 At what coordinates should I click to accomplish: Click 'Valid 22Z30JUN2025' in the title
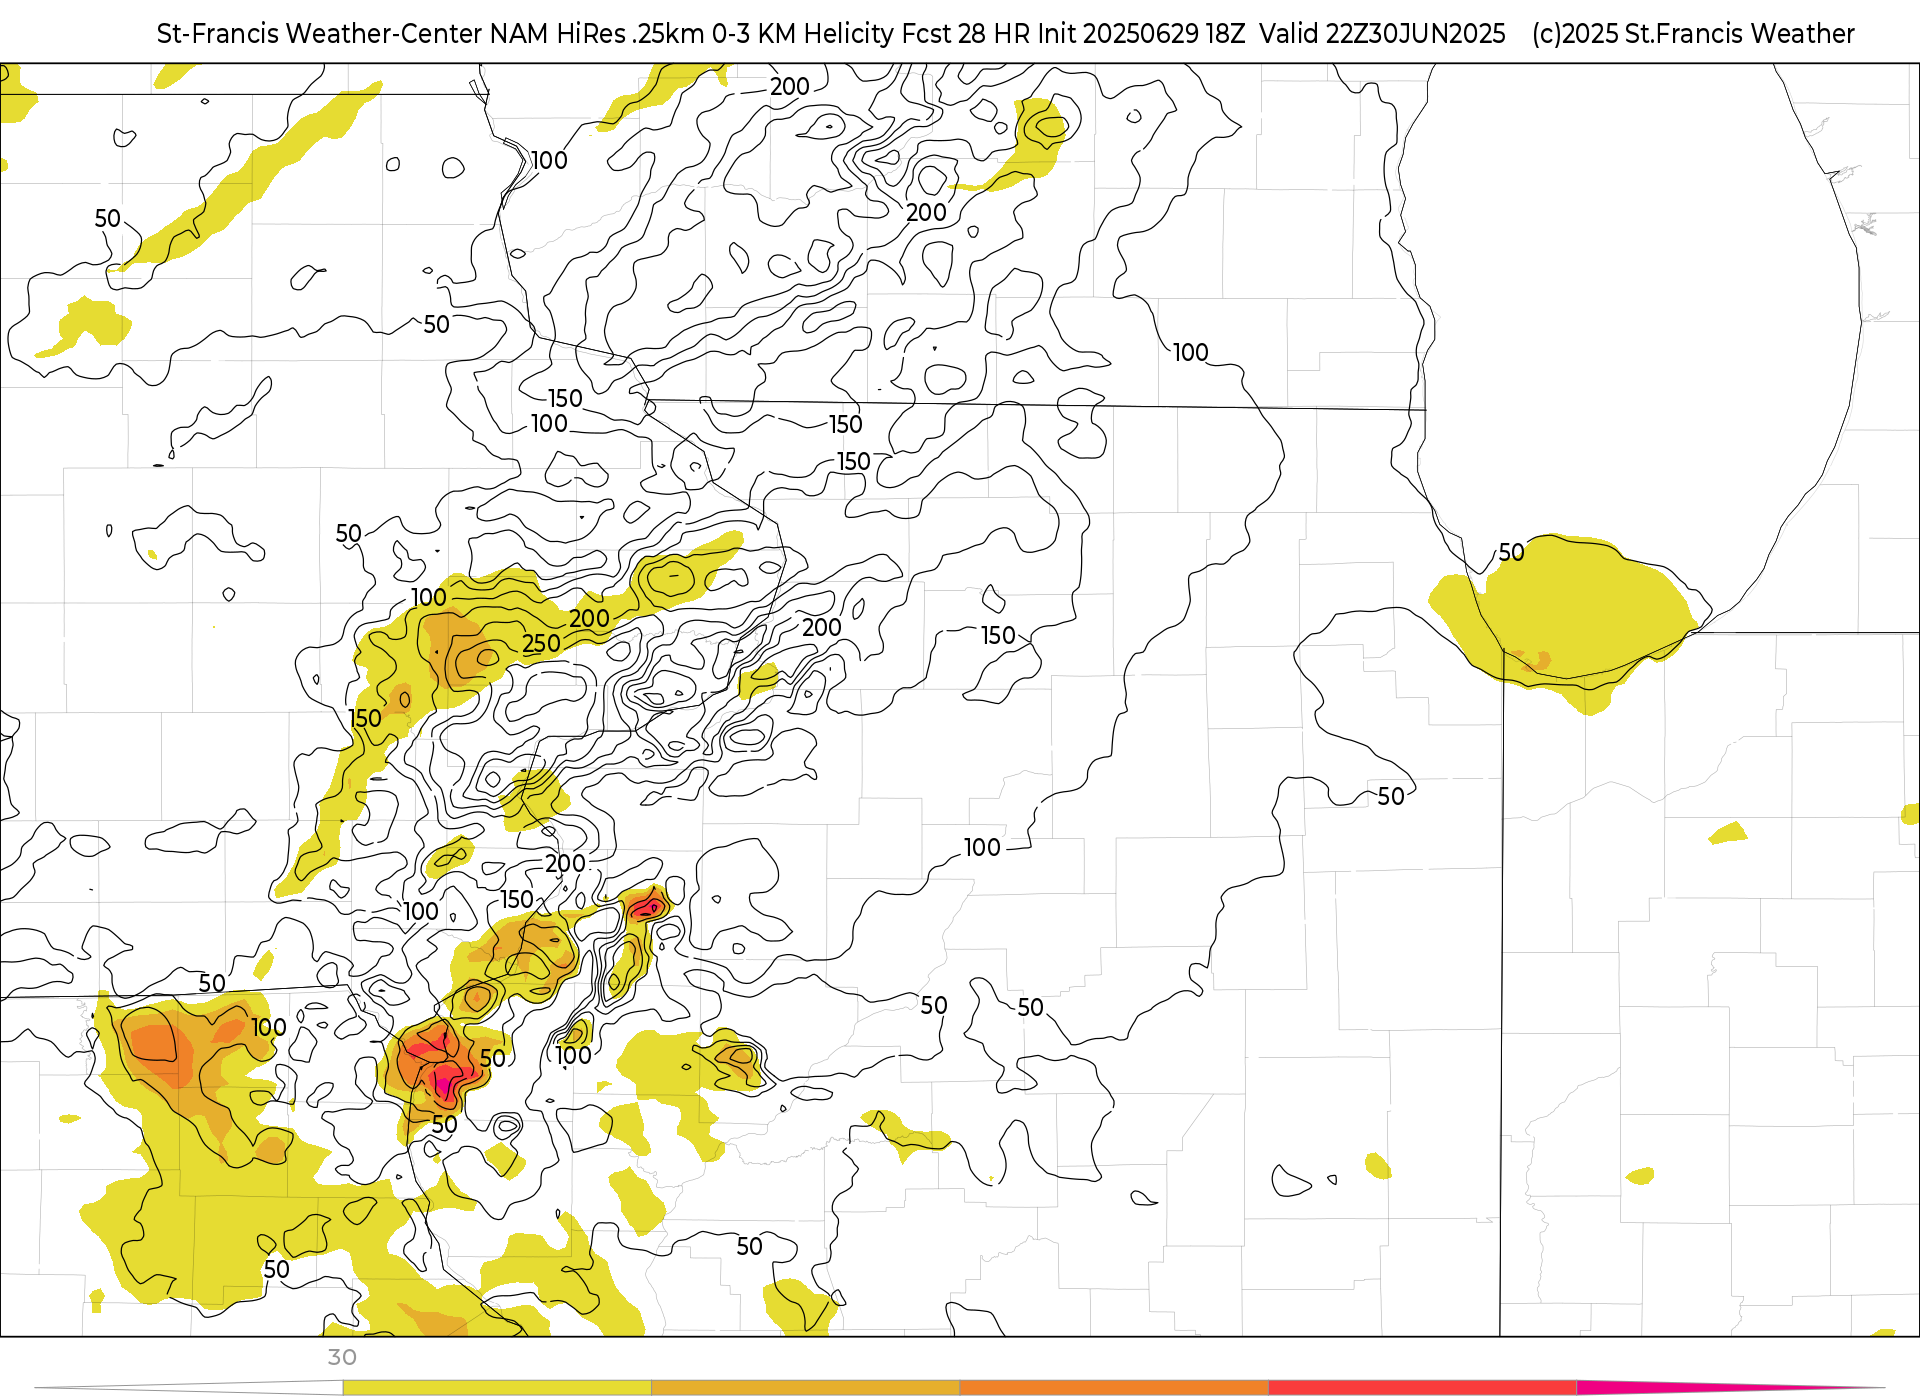(x=1382, y=34)
